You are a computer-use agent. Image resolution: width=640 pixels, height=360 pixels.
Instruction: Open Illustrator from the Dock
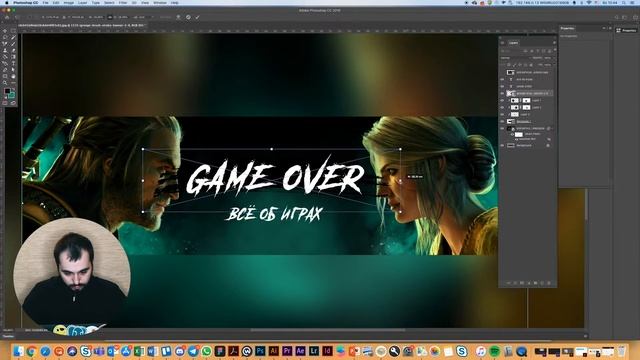(273, 351)
